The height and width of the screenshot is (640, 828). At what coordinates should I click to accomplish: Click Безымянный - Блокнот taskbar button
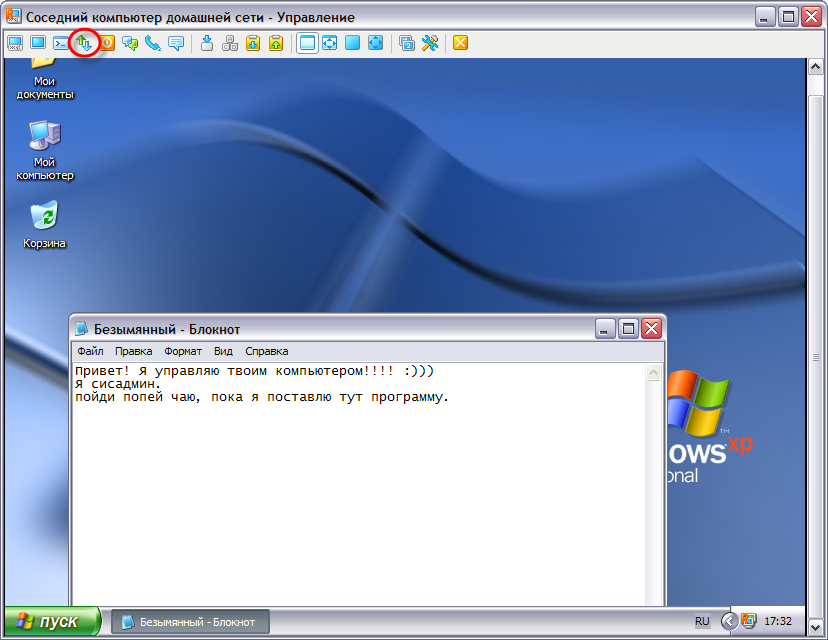[188, 622]
